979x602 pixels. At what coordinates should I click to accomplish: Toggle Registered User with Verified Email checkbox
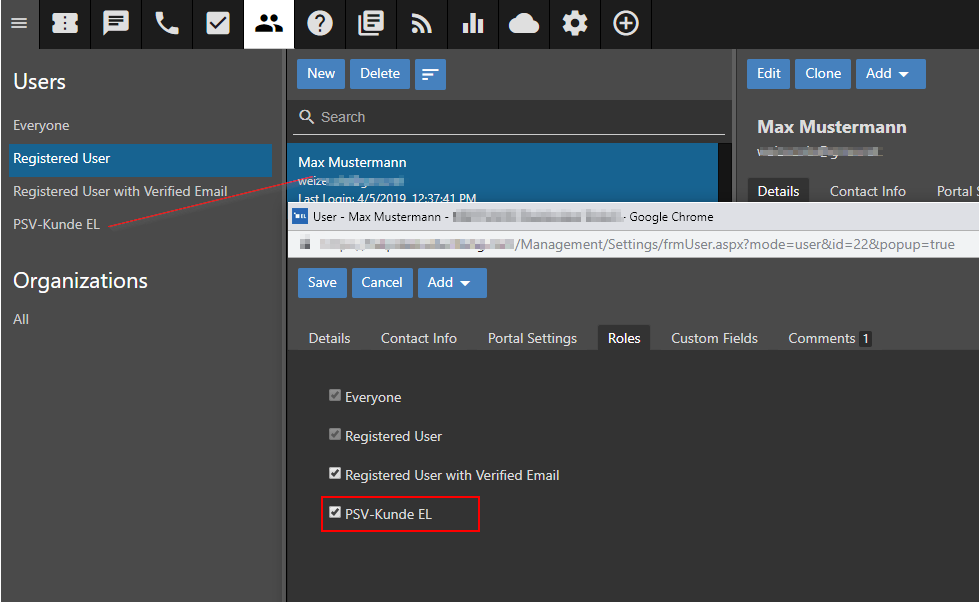[335, 474]
